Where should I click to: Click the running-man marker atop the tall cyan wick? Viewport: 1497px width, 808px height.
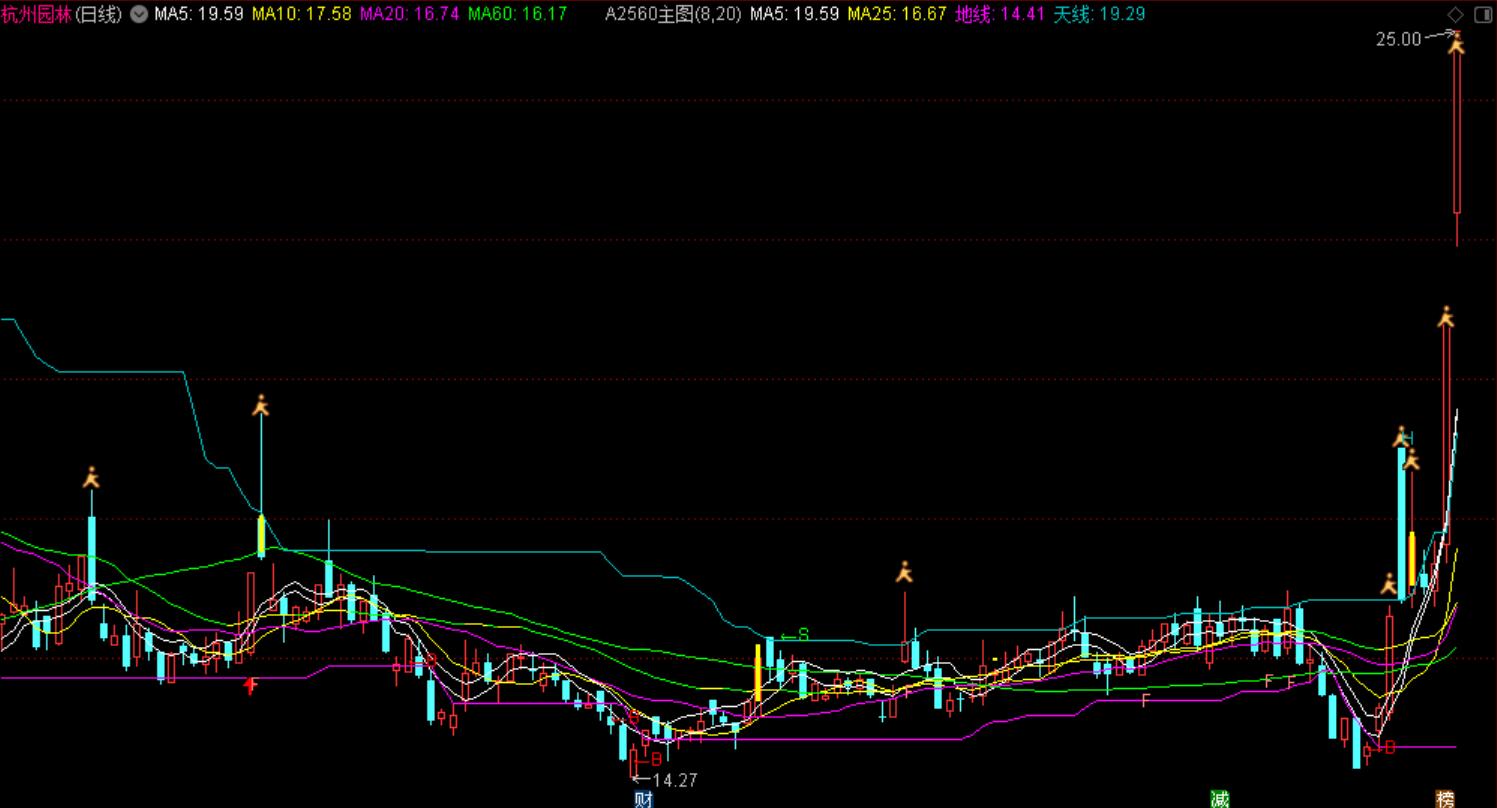pos(261,405)
